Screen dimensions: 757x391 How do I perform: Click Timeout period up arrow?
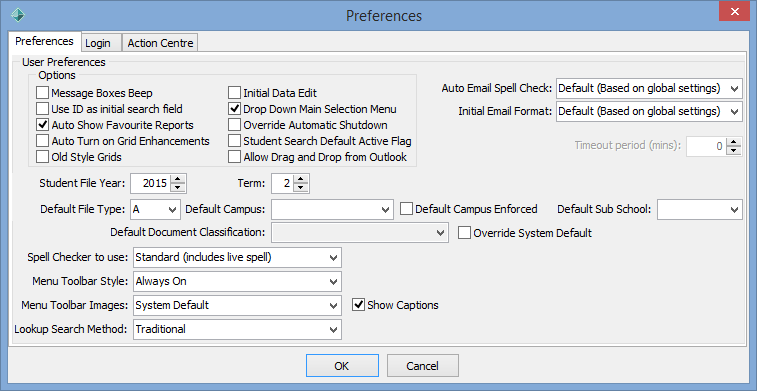click(734, 142)
